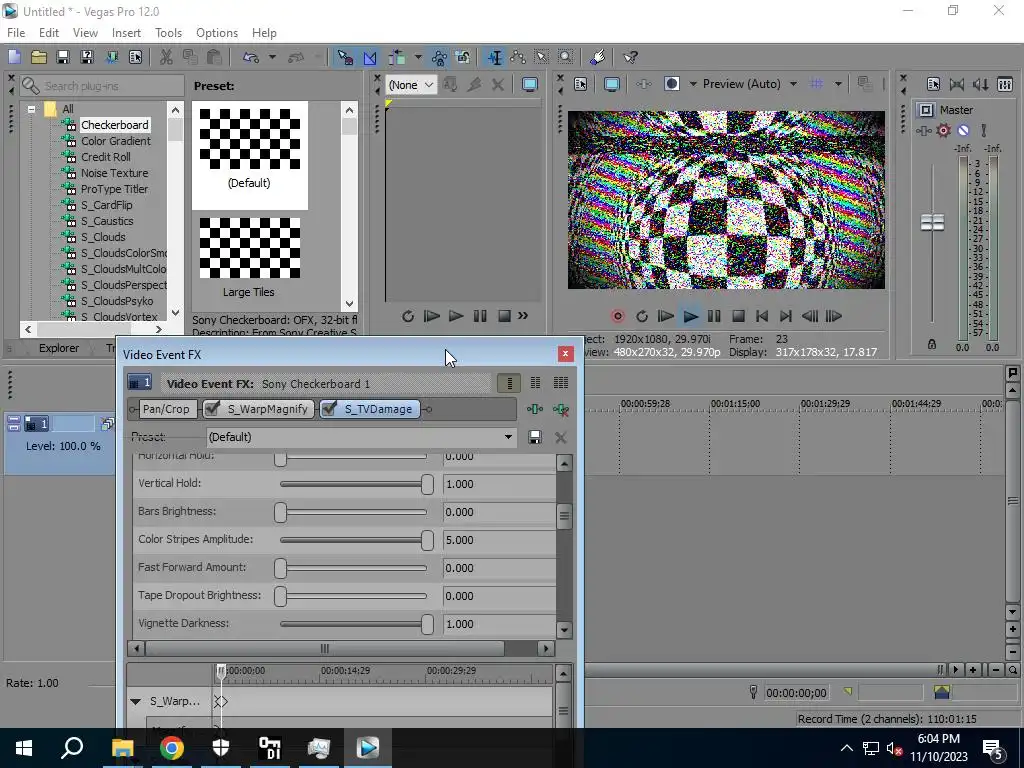Open the Pan/Crop tab in FX chain
The height and width of the screenshot is (768, 1024).
[166, 409]
